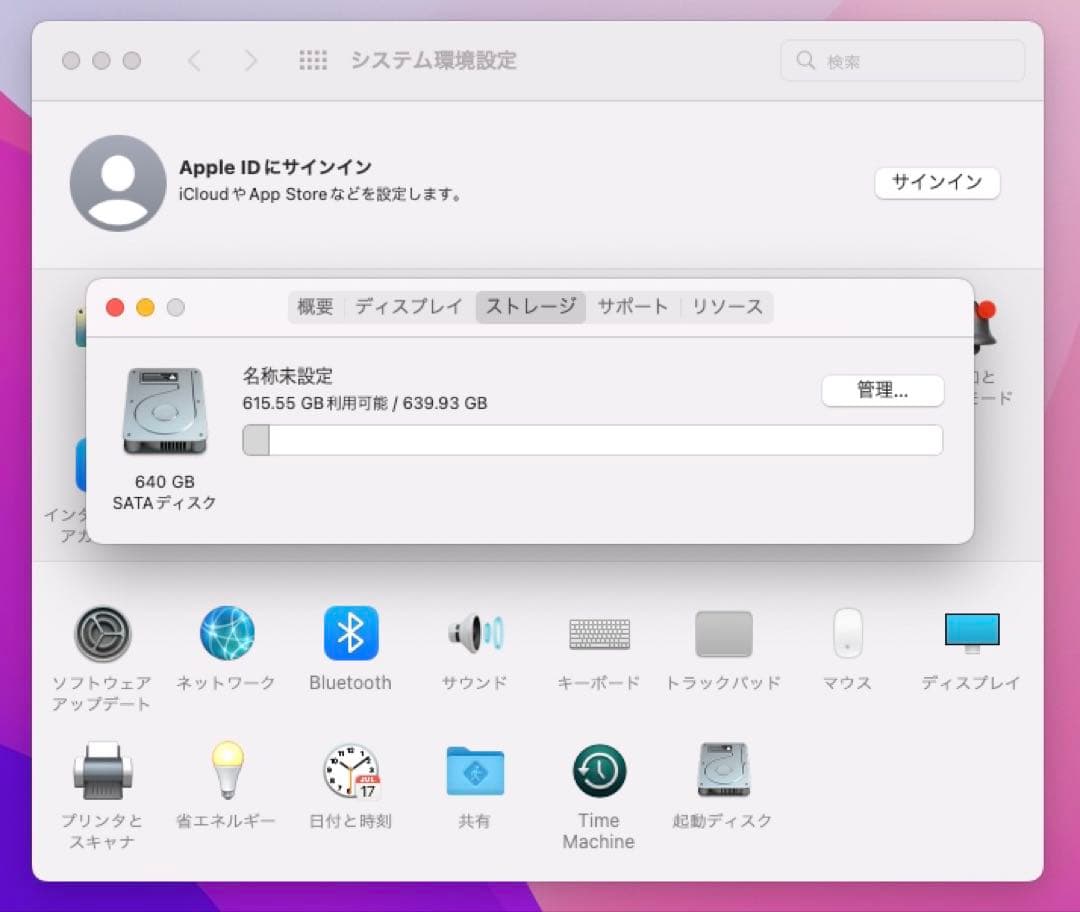Viewport: 1080px width, 912px height.
Task: Click inside the 検索 search field
Action: coord(901,60)
